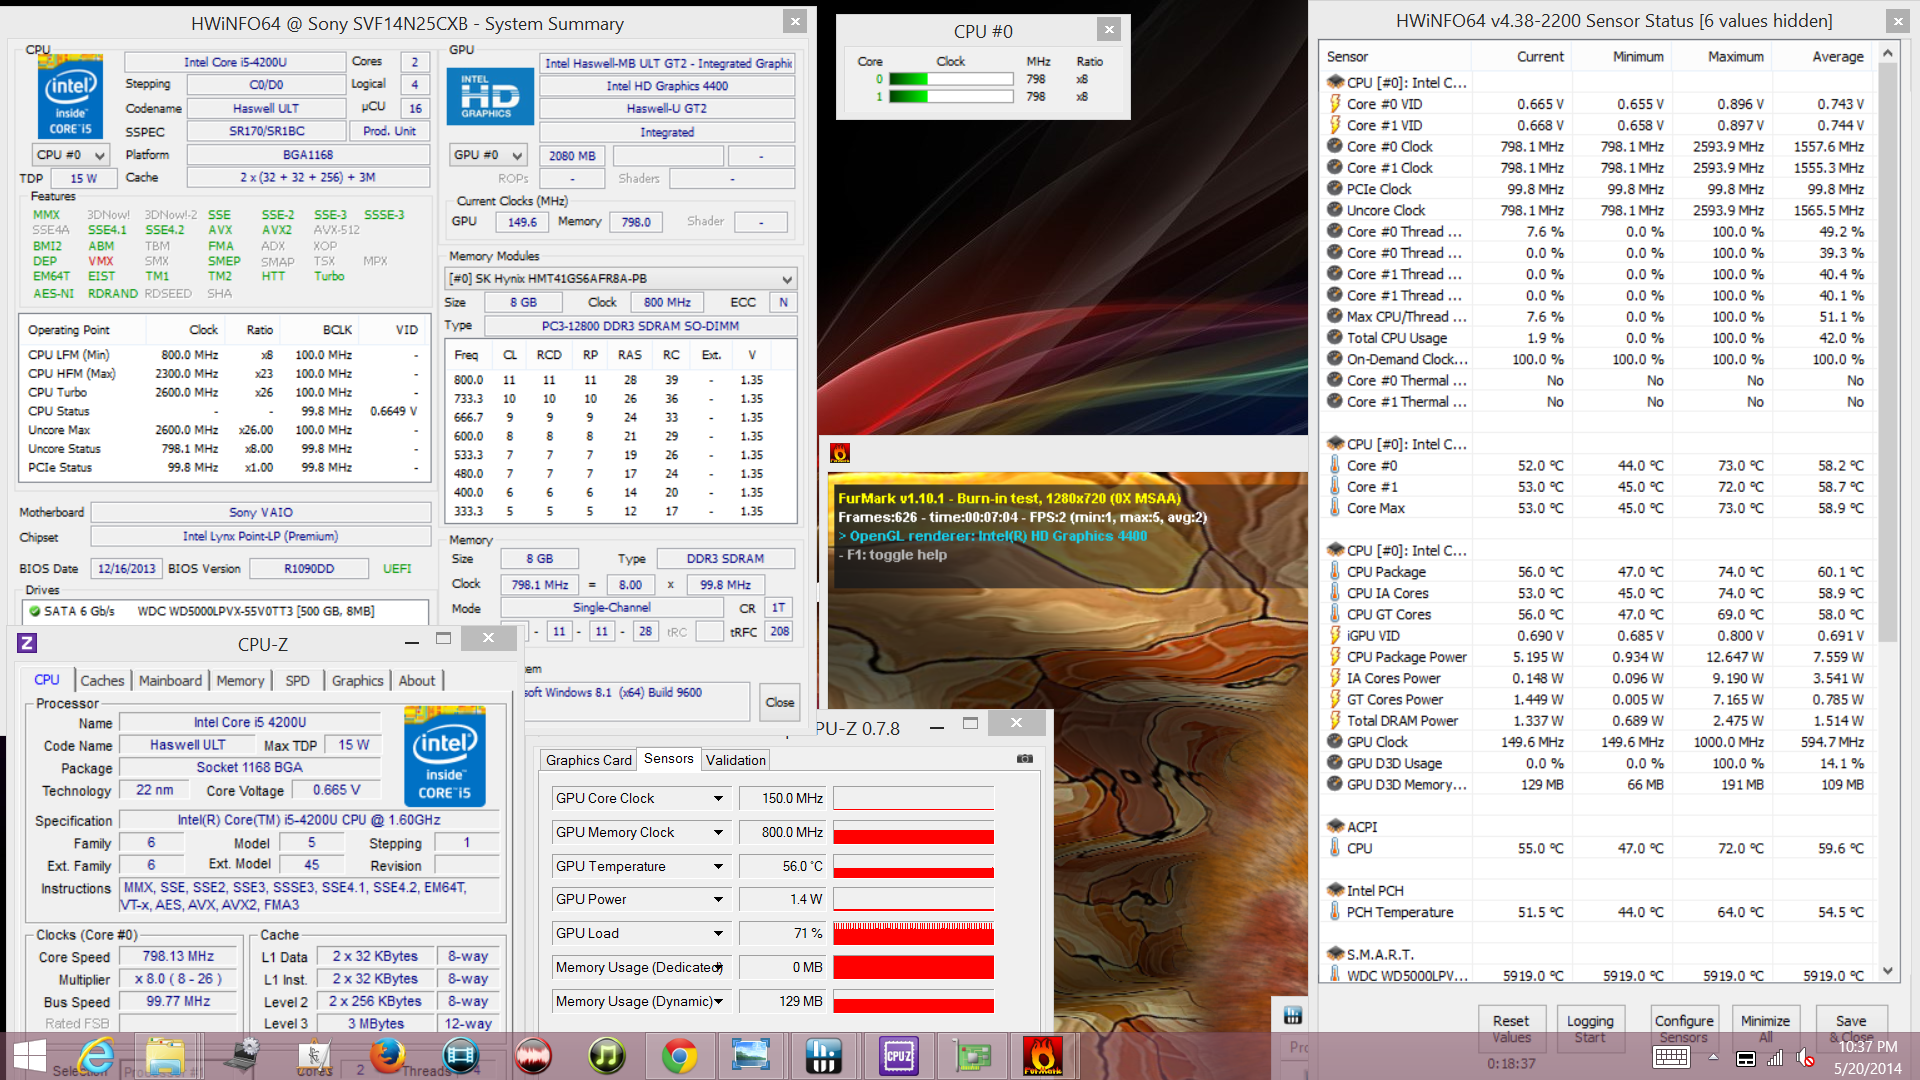This screenshot has width=1920, height=1080.
Task: Click the GPU Load graph in GPU-Z
Action: [913, 933]
